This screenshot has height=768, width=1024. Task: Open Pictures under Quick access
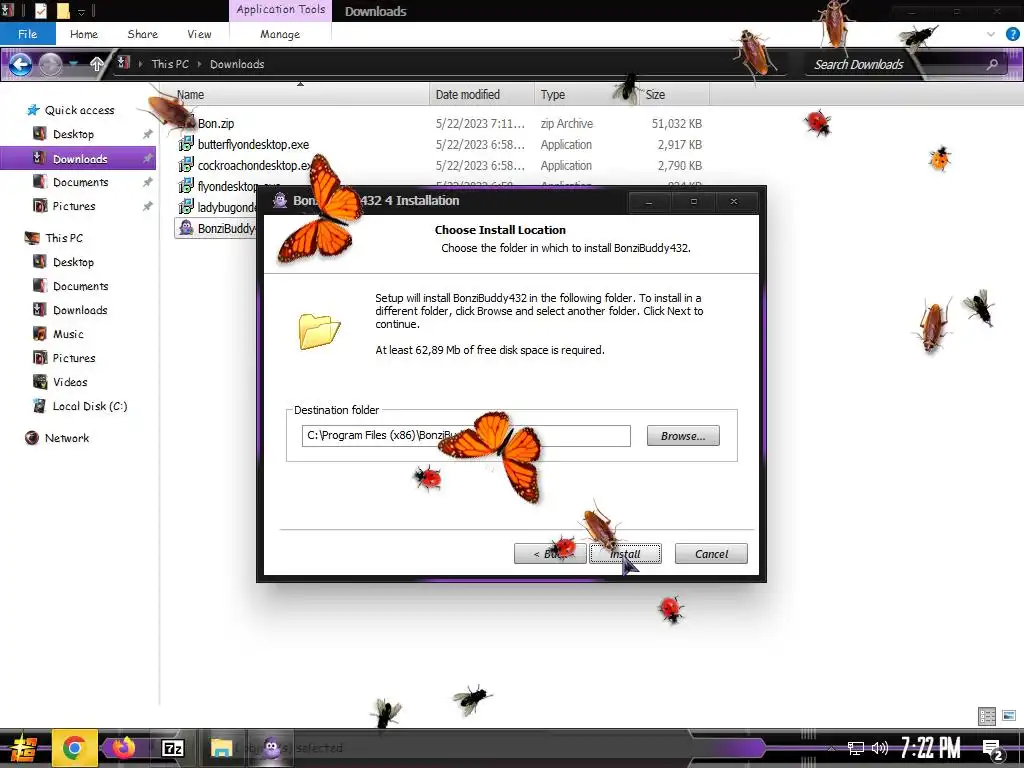74,206
